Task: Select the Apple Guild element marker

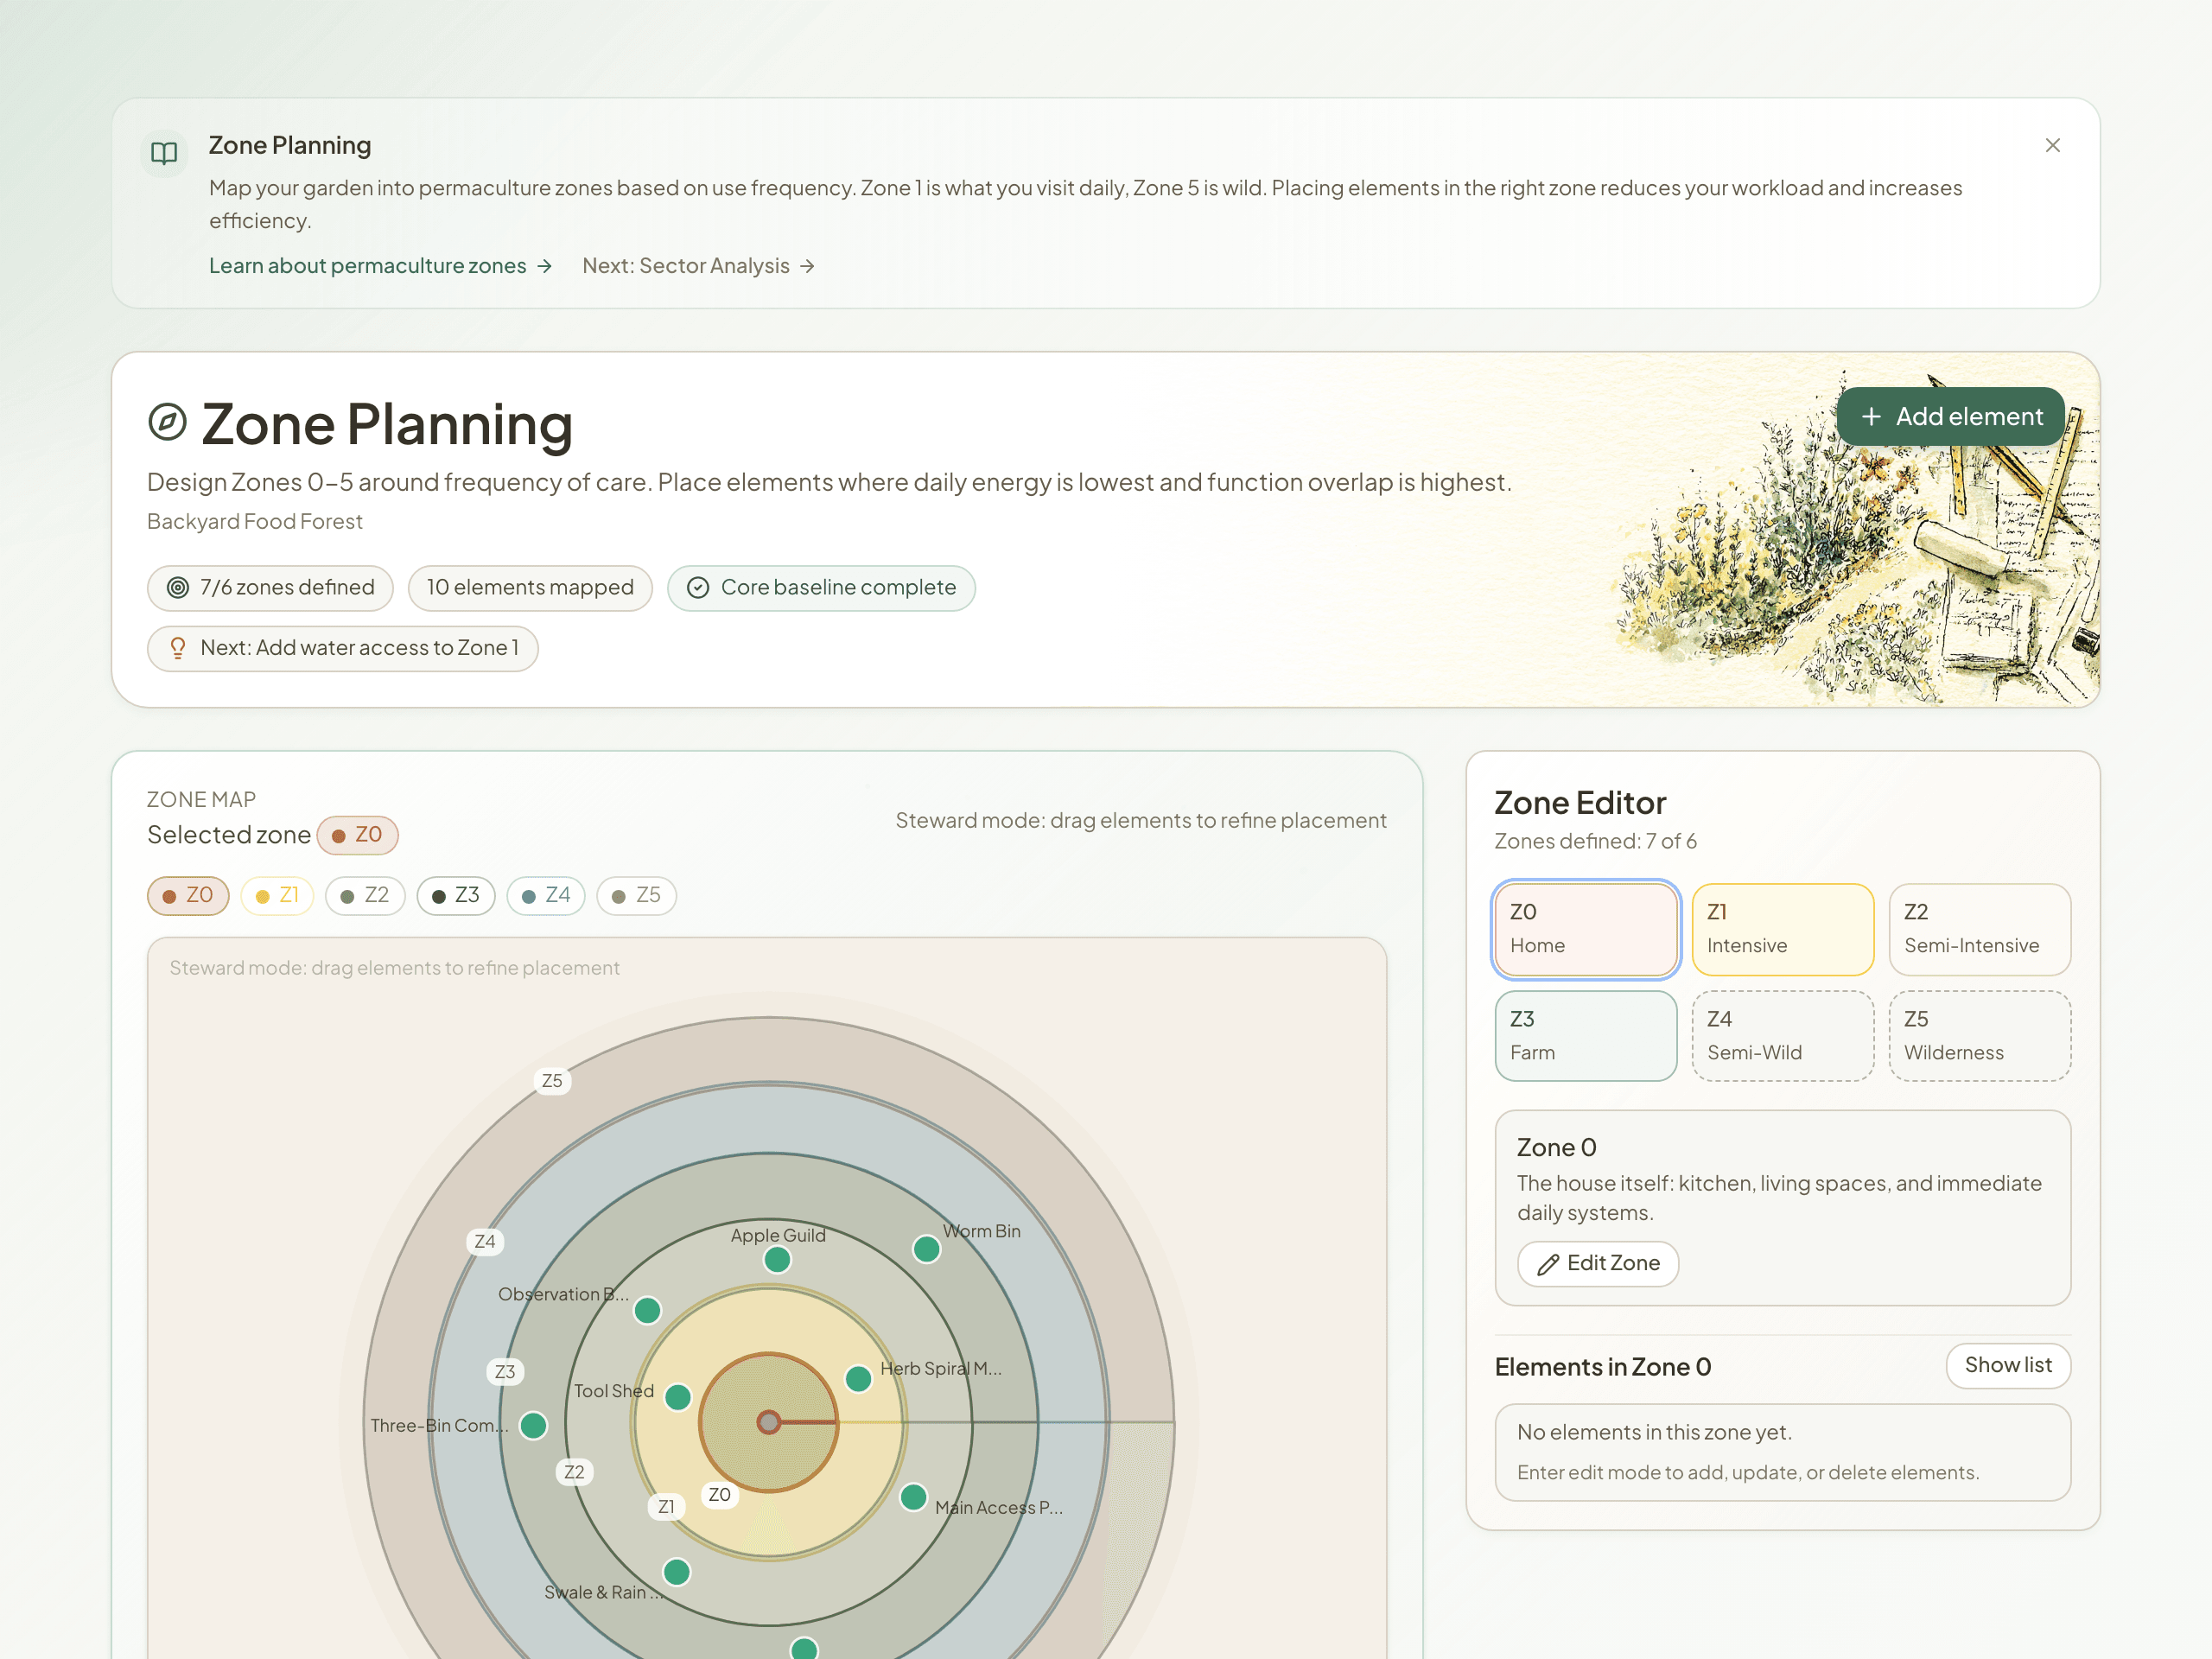Action: point(776,1260)
